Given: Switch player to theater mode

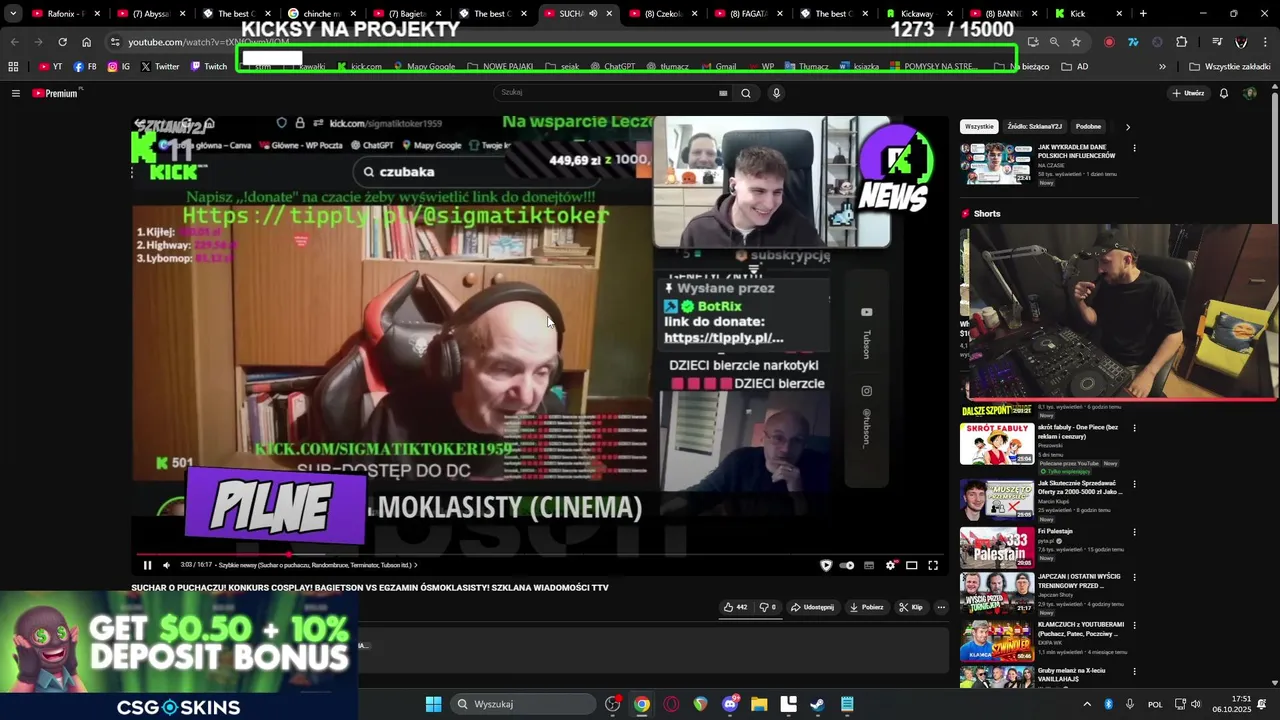Looking at the screenshot, I should pyautogui.click(x=911, y=565).
